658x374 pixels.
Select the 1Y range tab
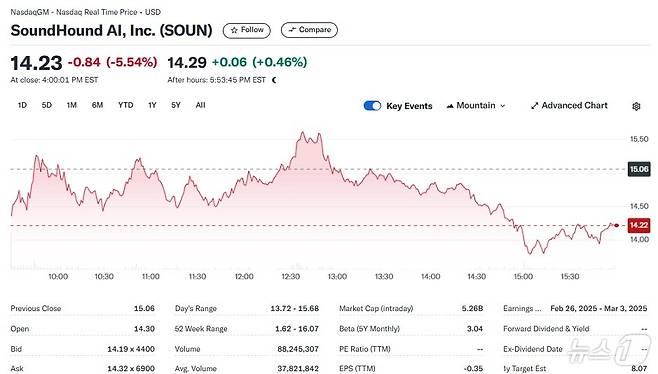152,105
